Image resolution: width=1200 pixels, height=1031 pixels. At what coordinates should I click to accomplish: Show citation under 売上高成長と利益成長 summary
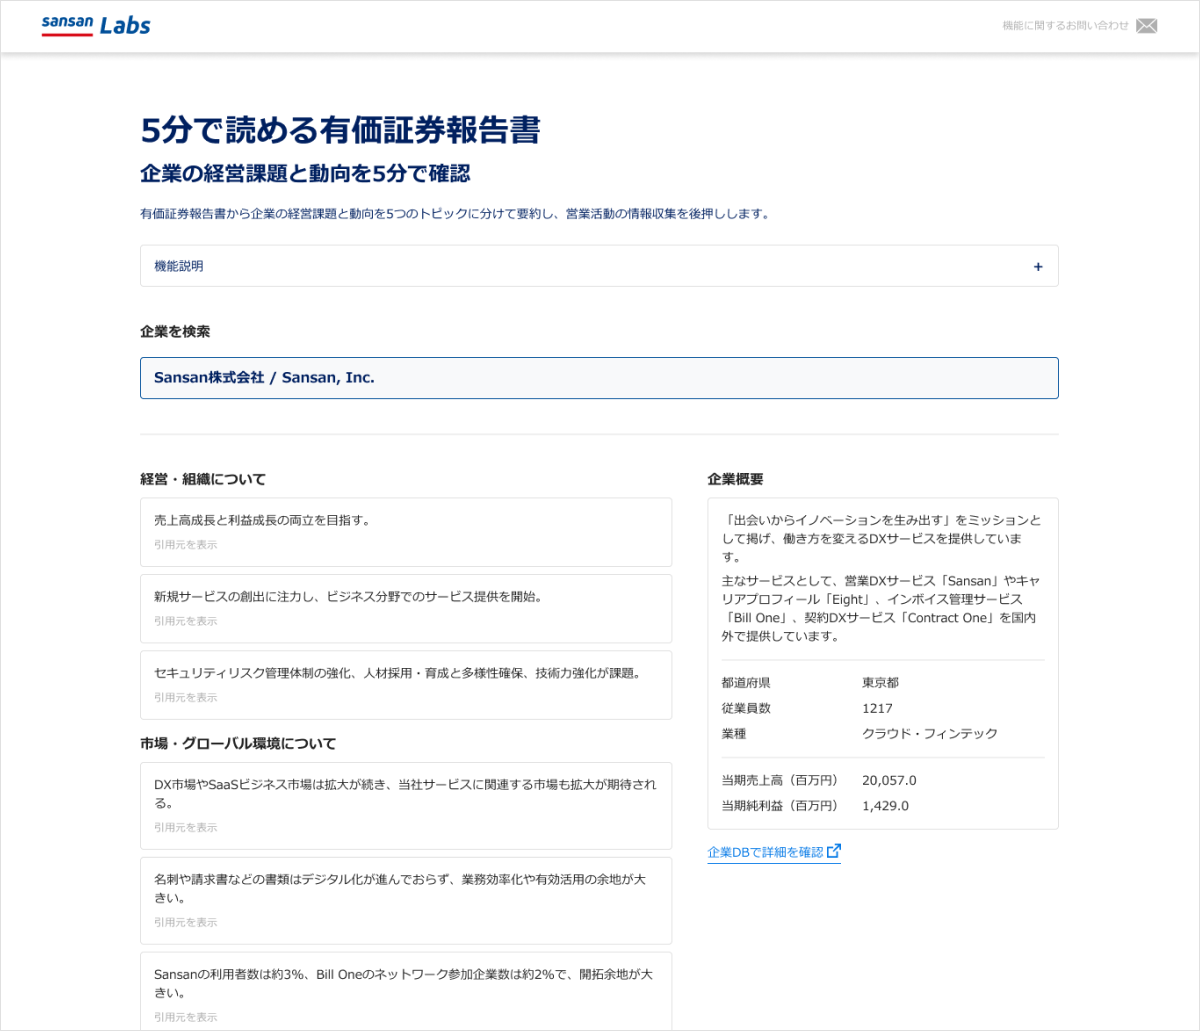tap(185, 544)
